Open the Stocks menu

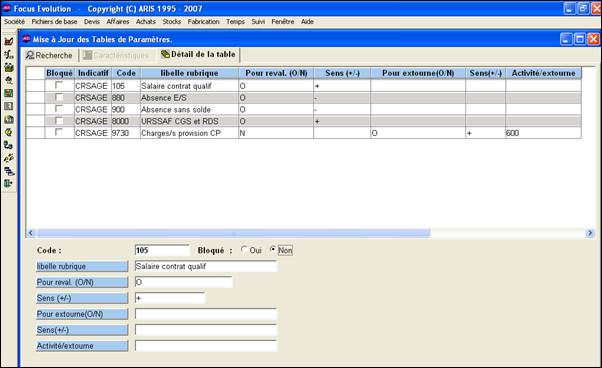[x=172, y=22]
